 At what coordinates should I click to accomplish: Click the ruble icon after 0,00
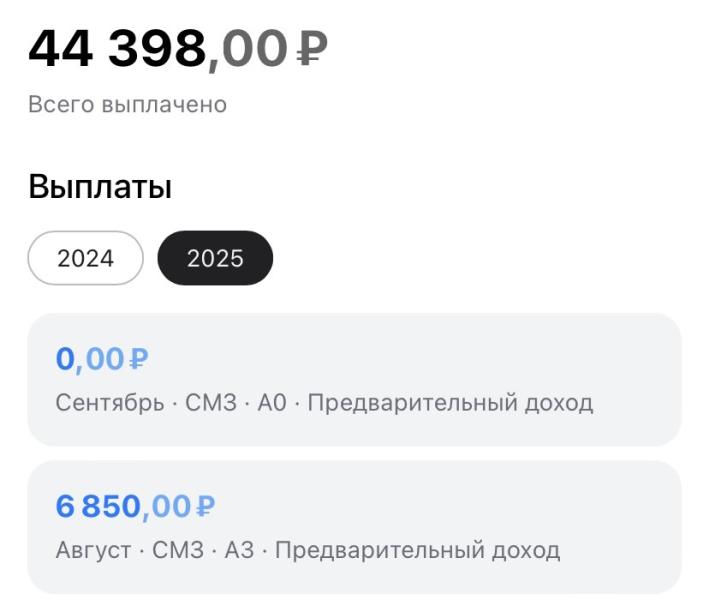click(139, 359)
